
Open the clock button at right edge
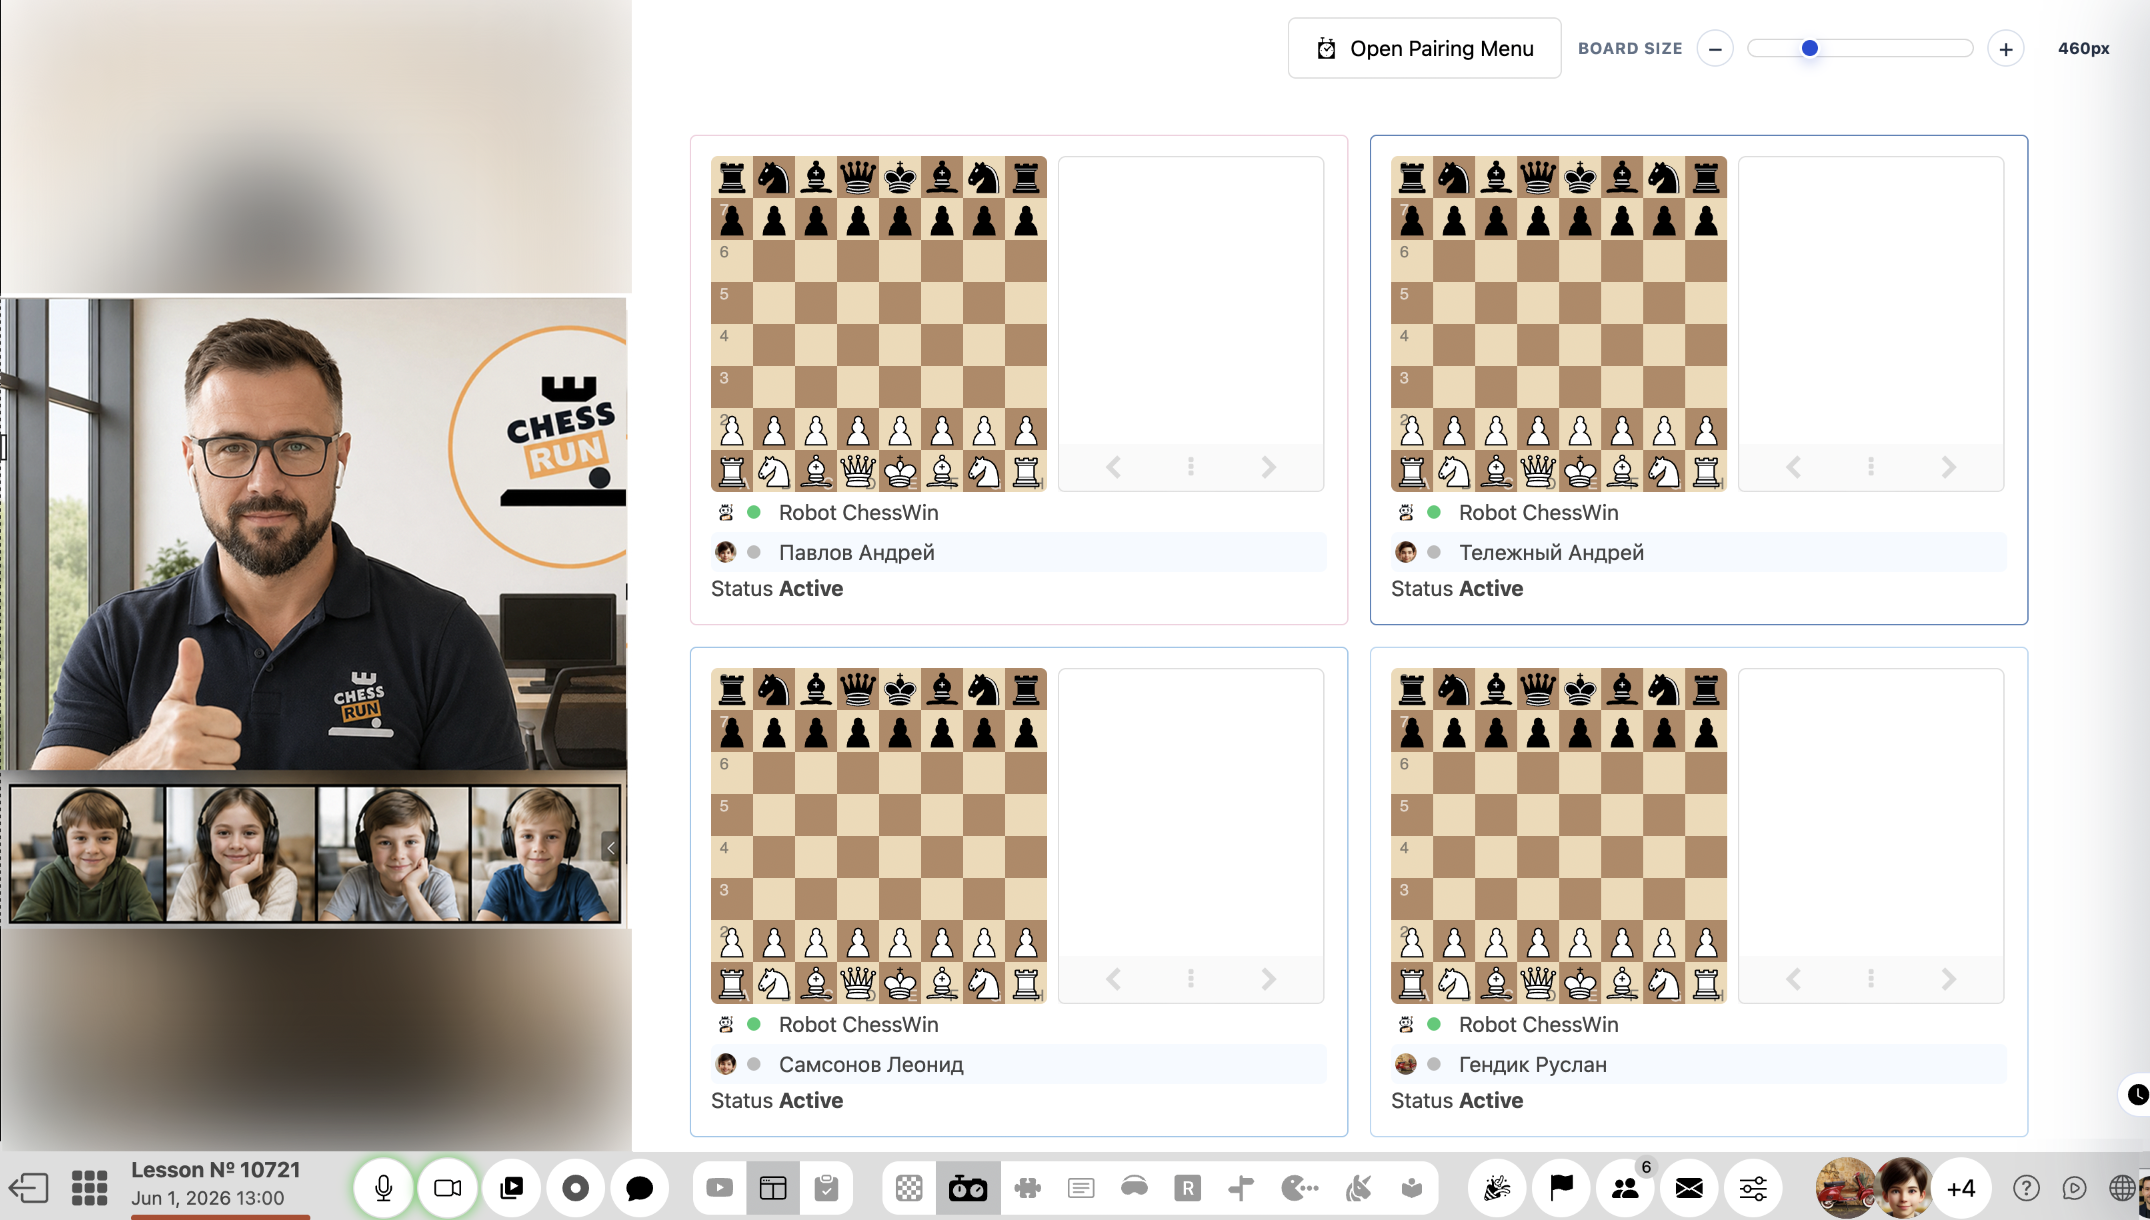click(2136, 1094)
